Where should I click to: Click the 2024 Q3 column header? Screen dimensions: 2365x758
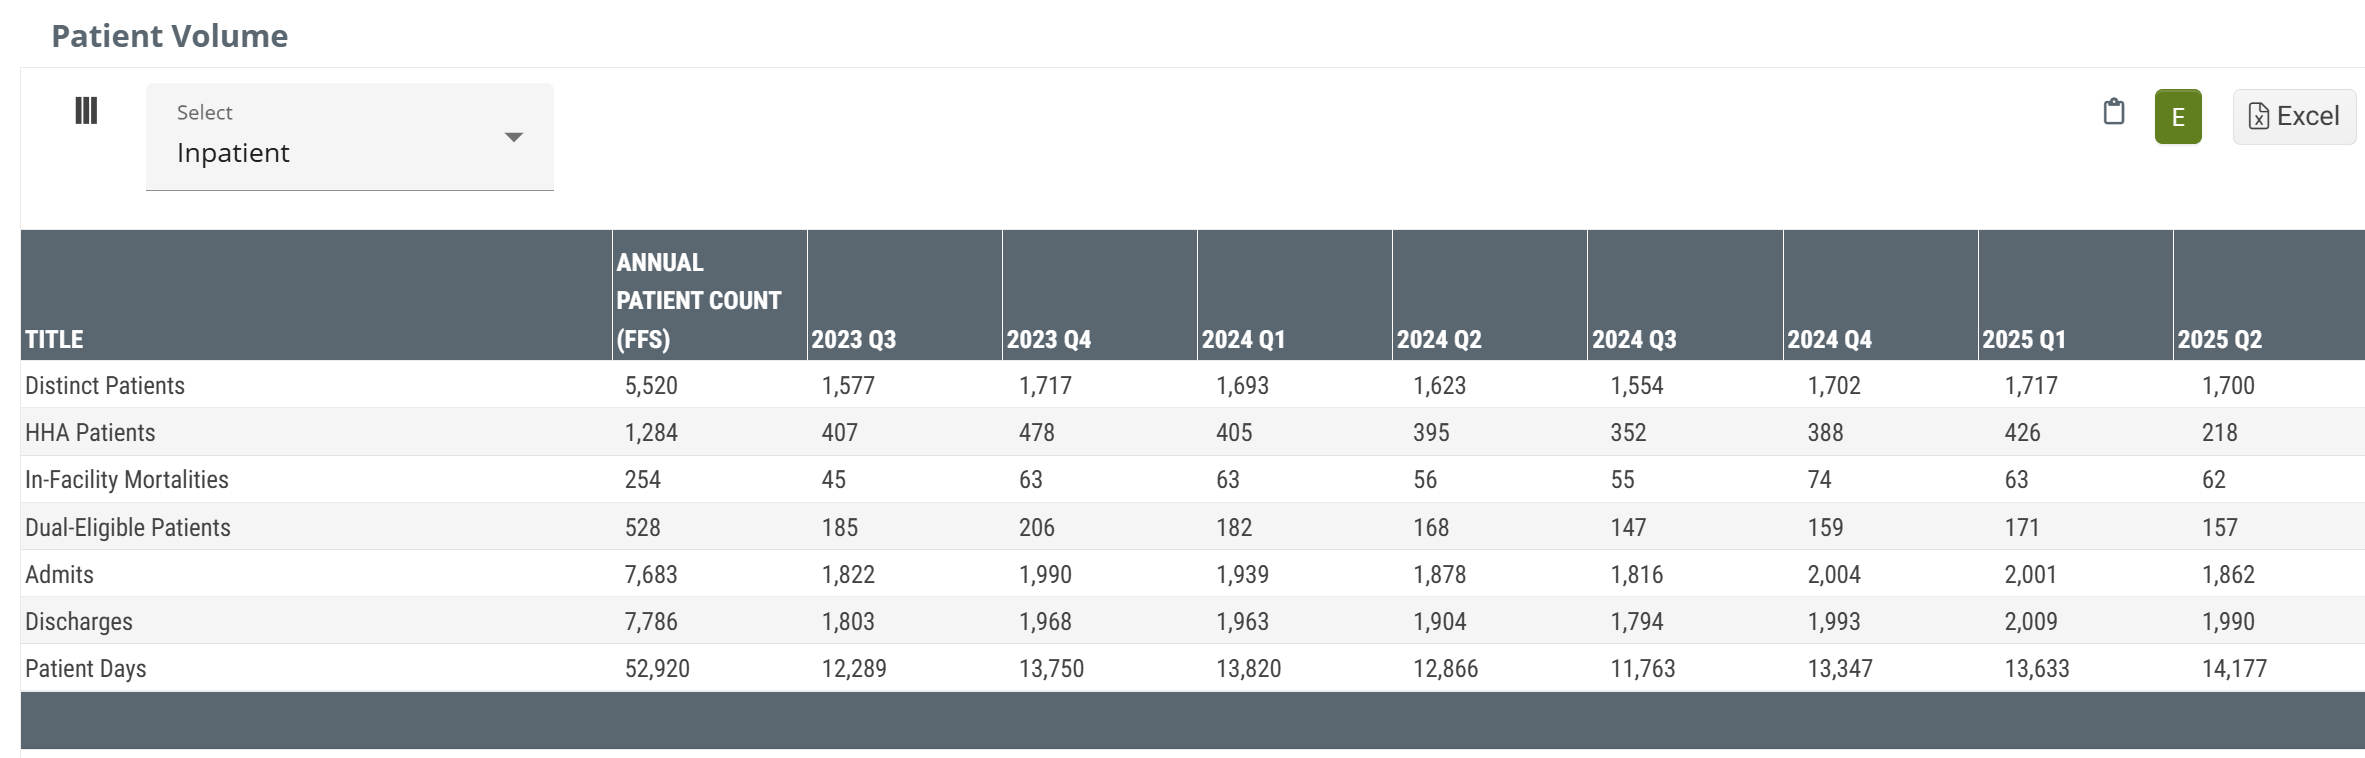(x=1633, y=339)
